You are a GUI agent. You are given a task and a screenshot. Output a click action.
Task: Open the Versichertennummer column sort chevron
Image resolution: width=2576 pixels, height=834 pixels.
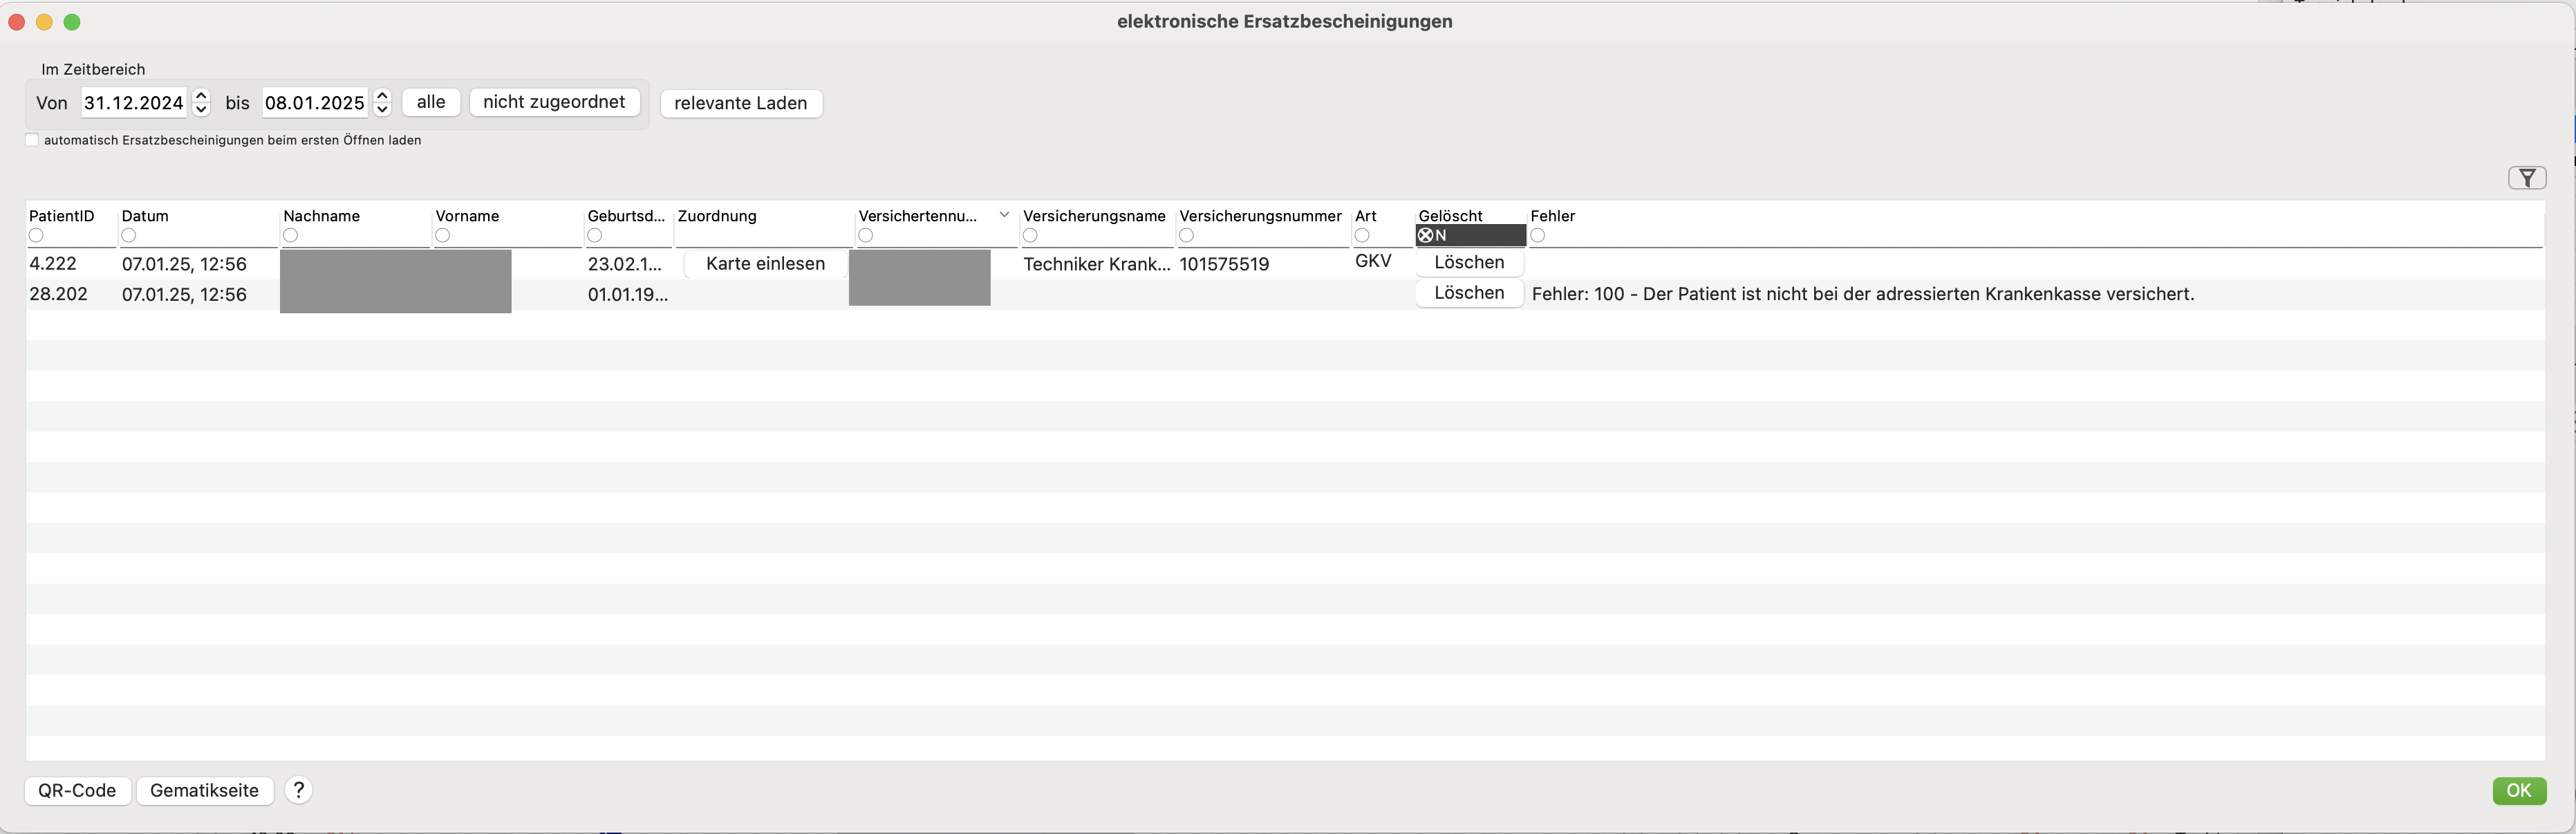(1004, 215)
